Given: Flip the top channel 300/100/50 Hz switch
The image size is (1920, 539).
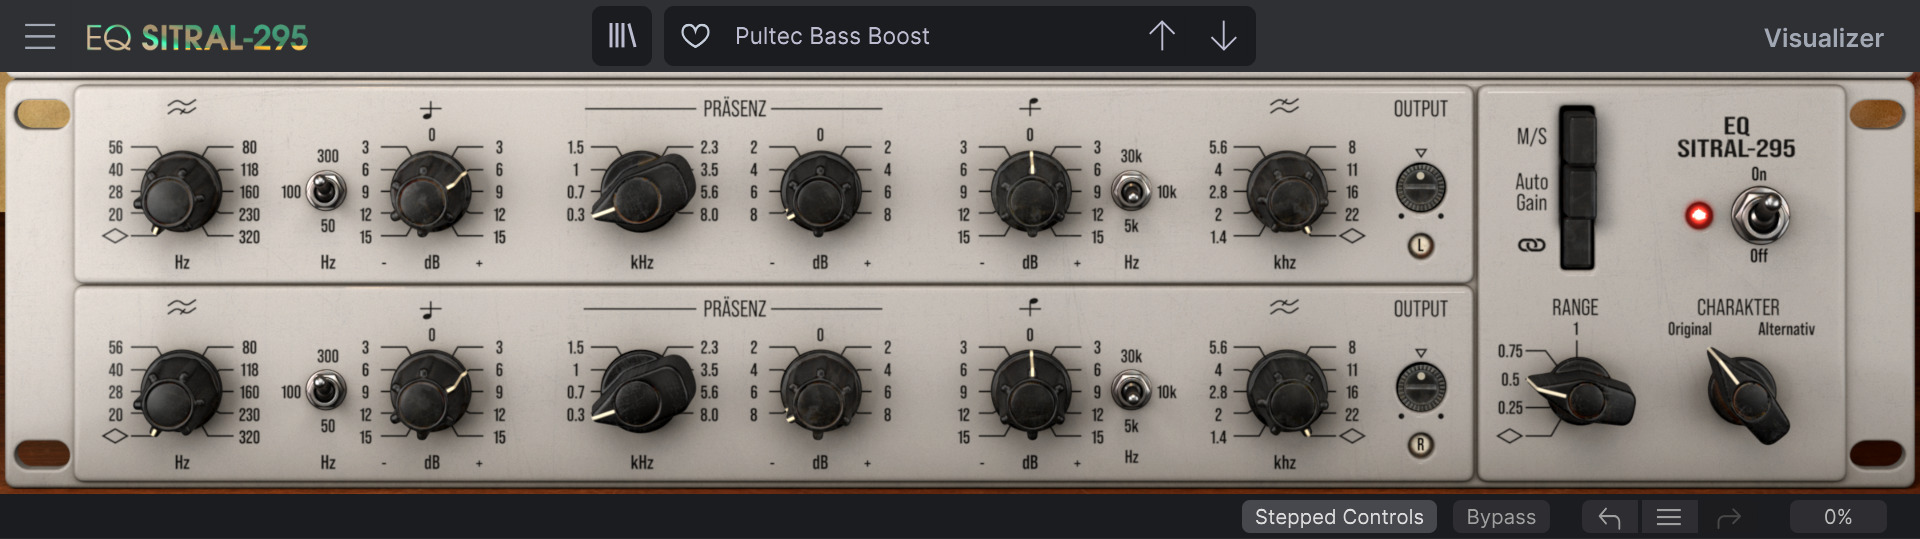Looking at the screenshot, I should click(x=325, y=190).
